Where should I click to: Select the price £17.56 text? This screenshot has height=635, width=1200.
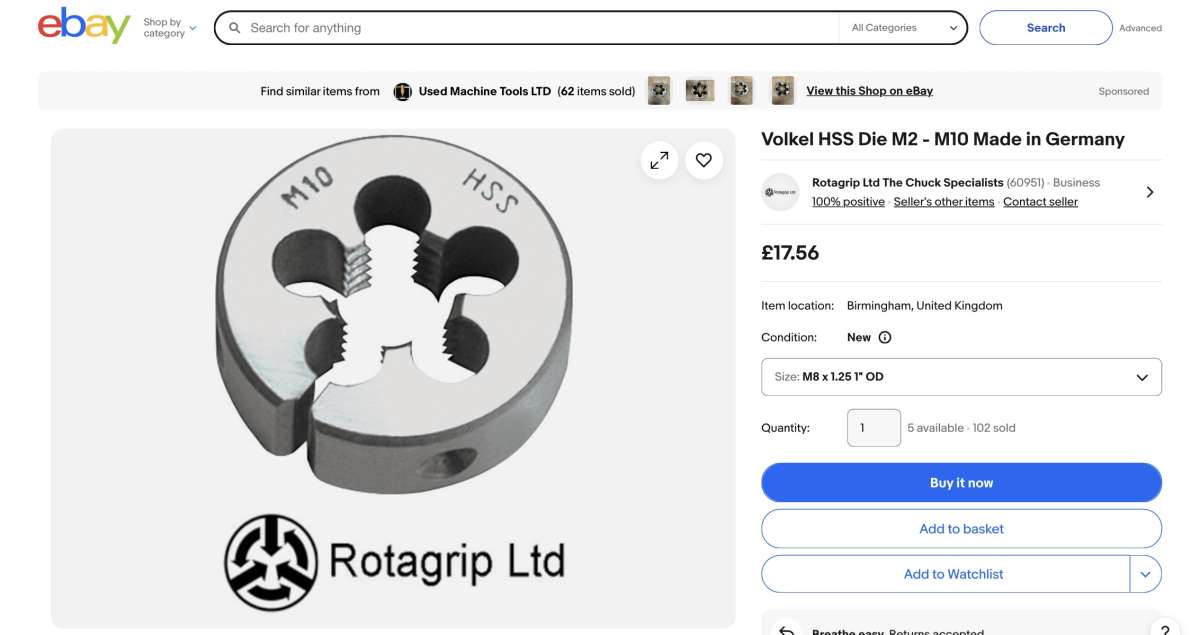pyautogui.click(x=790, y=253)
